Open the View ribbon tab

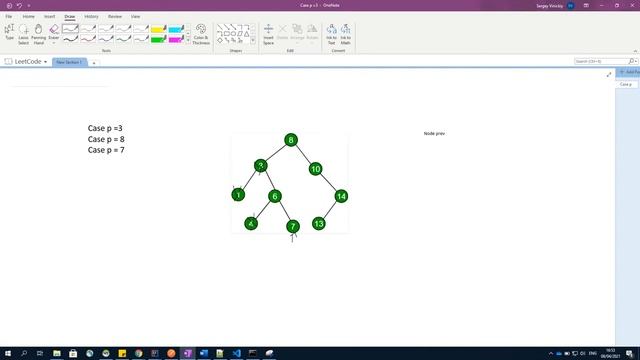coord(136,16)
